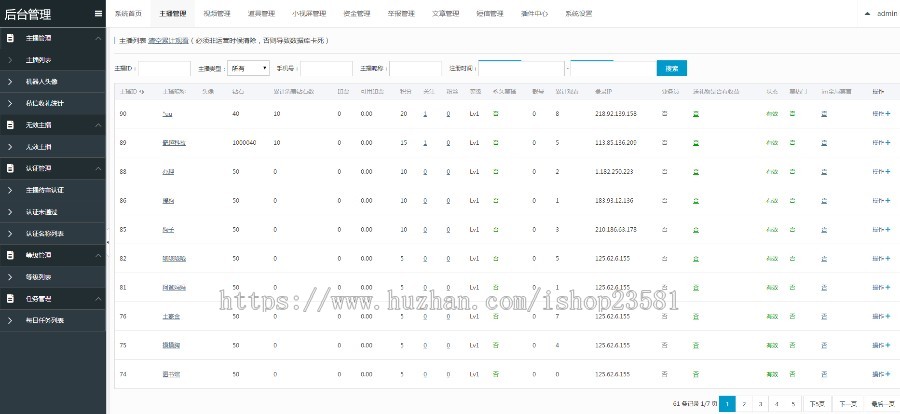Click the underlined clear-data link beside 主播列表
This screenshot has width=900, height=414.
click(x=168, y=41)
